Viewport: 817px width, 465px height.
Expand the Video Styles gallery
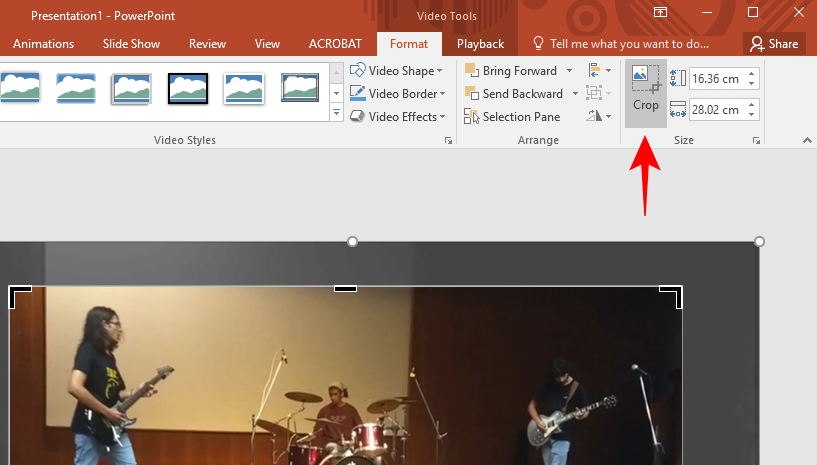coord(335,114)
